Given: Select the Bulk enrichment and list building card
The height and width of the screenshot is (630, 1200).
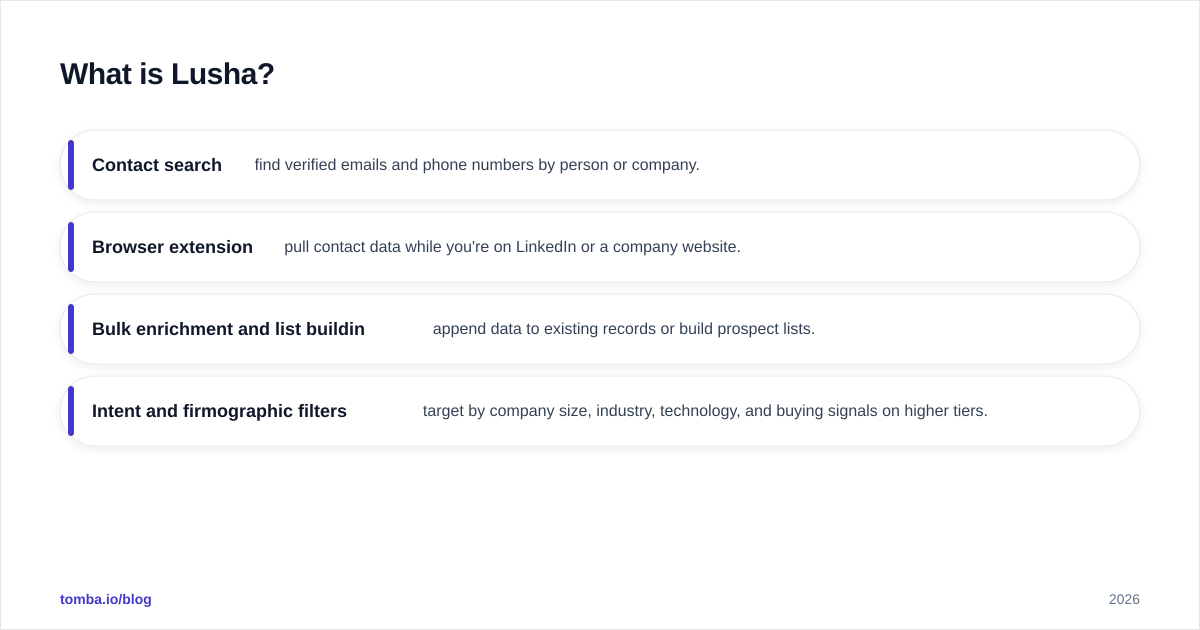Looking at the screenshot, I should click(x=600, y=329).
